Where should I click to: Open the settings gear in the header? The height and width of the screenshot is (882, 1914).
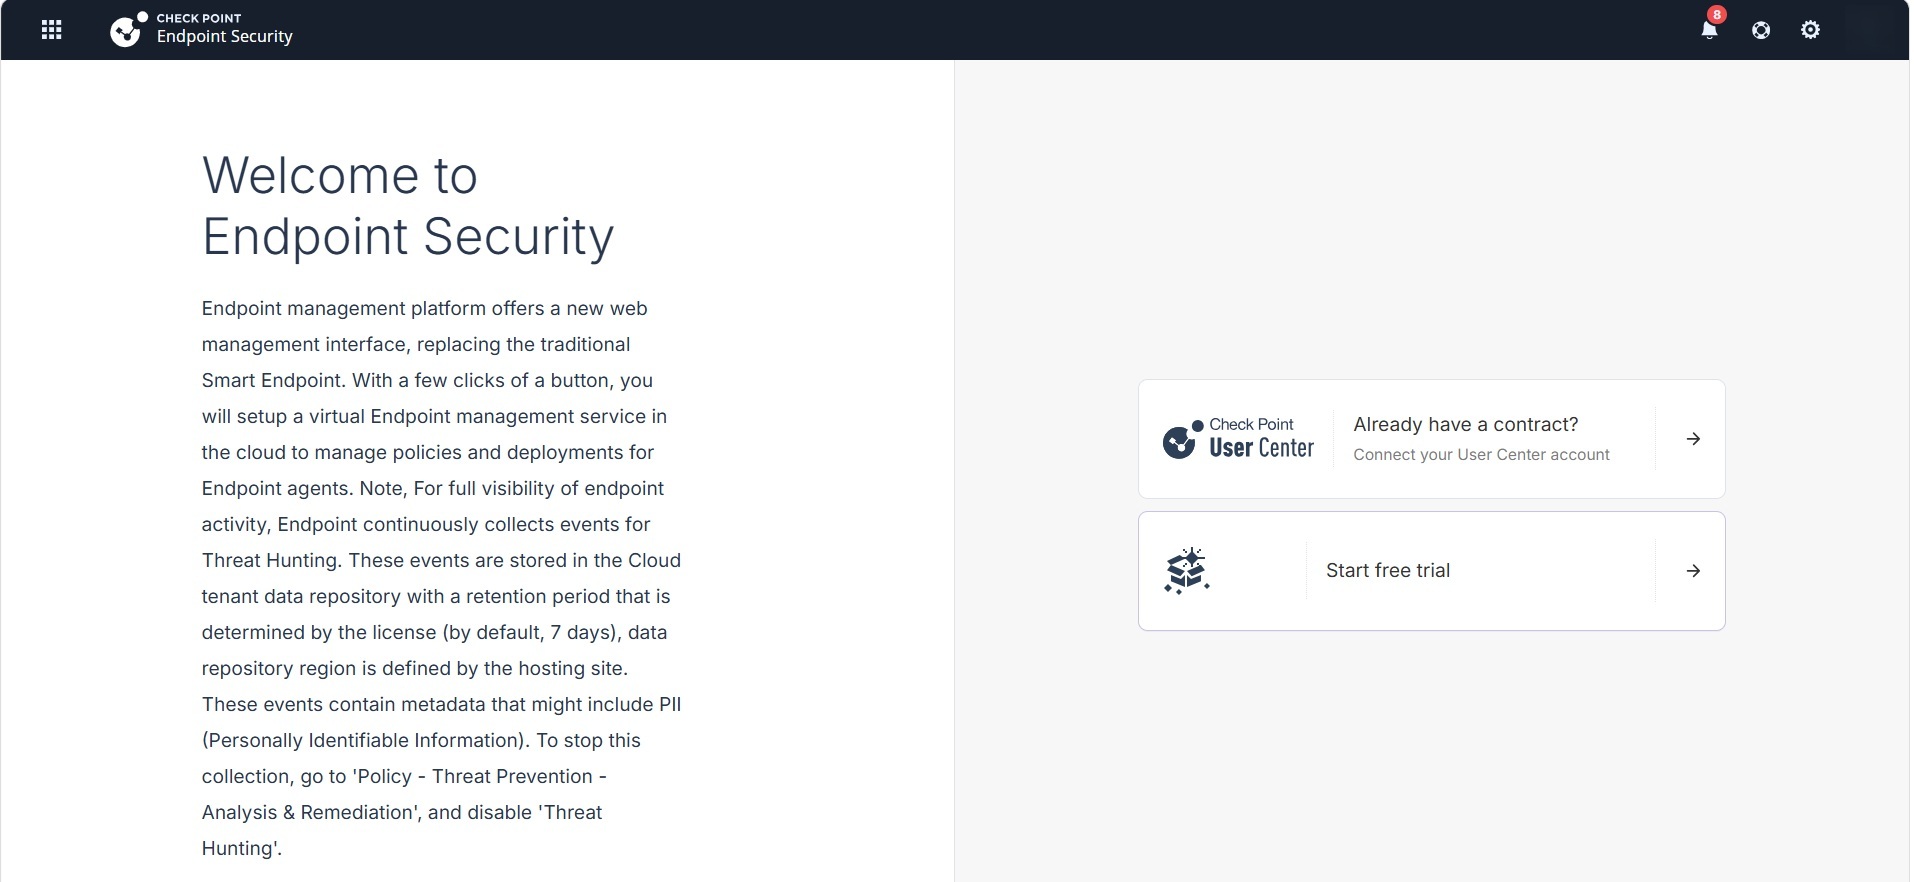pos(1810,30)
